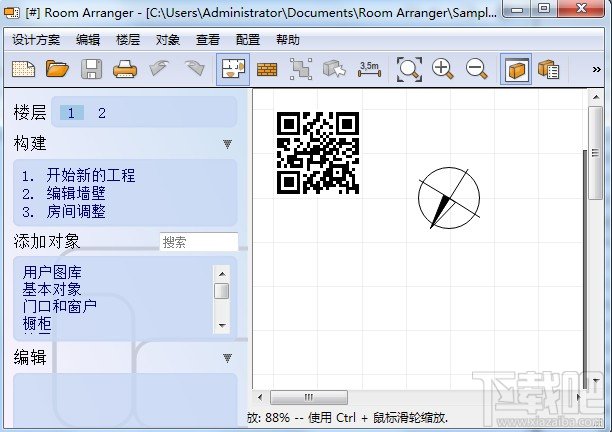Click the Redo arrow icon
Screen dimensions: 612x432
click(x=195, y=69)
